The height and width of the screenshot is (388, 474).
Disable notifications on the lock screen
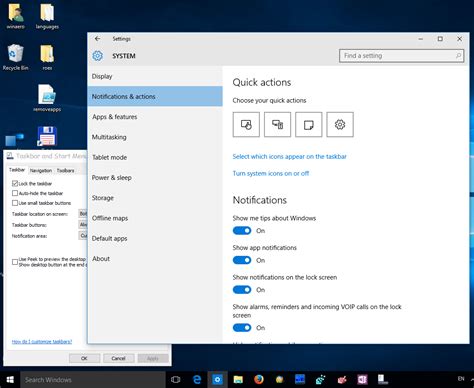click(242, 290)
